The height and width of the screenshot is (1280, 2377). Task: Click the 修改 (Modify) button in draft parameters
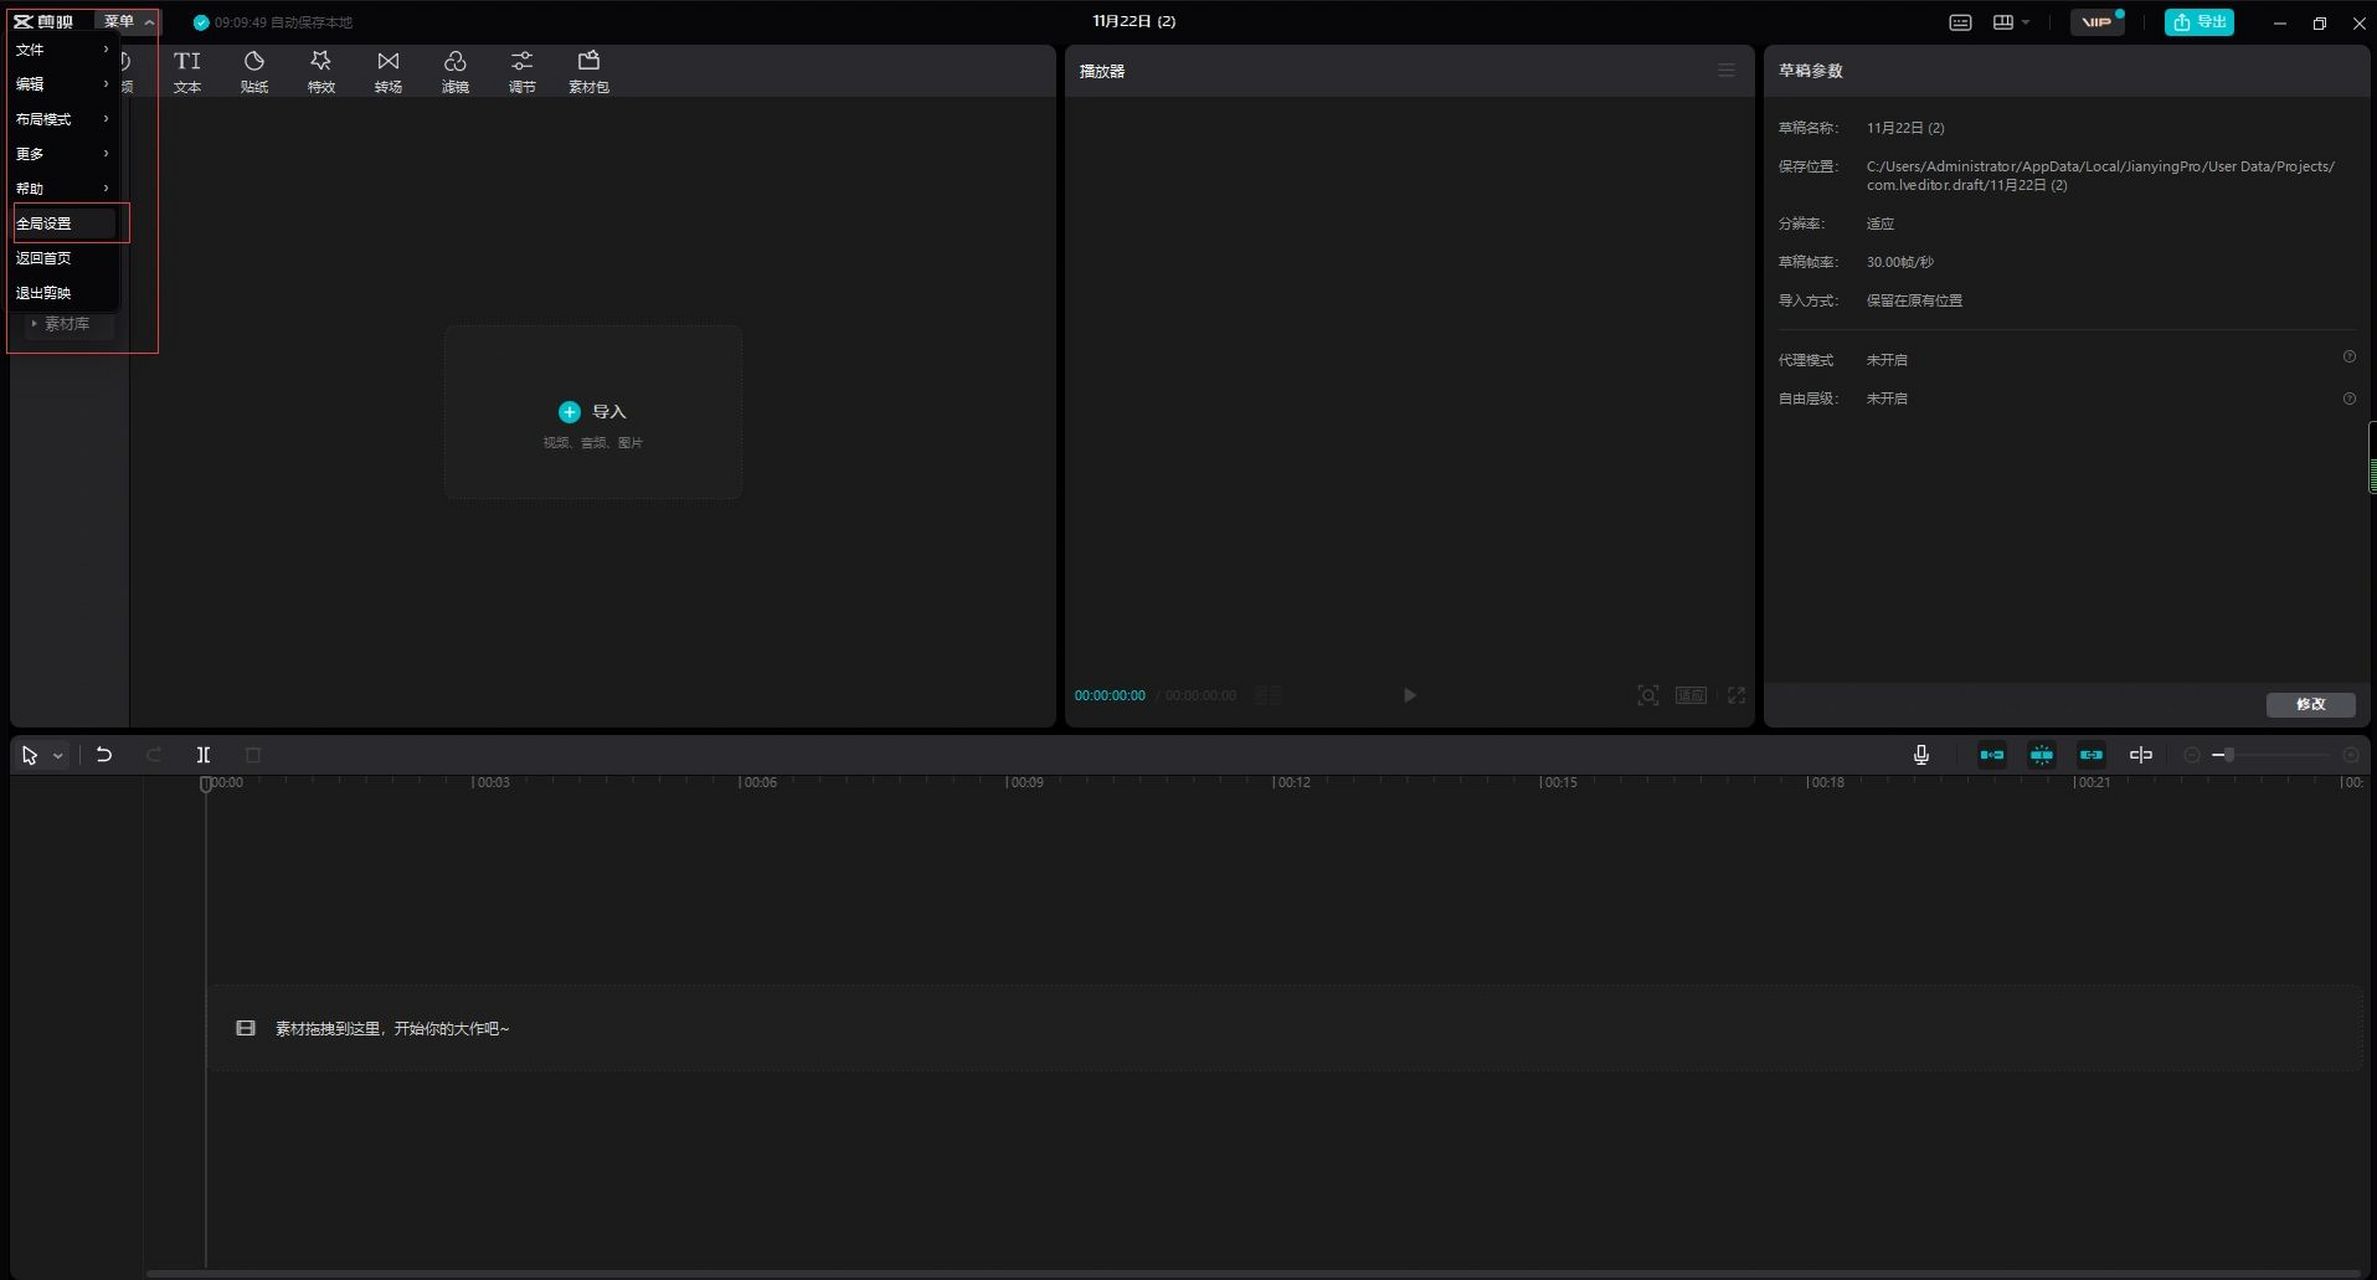click(x=2310, y=704)
